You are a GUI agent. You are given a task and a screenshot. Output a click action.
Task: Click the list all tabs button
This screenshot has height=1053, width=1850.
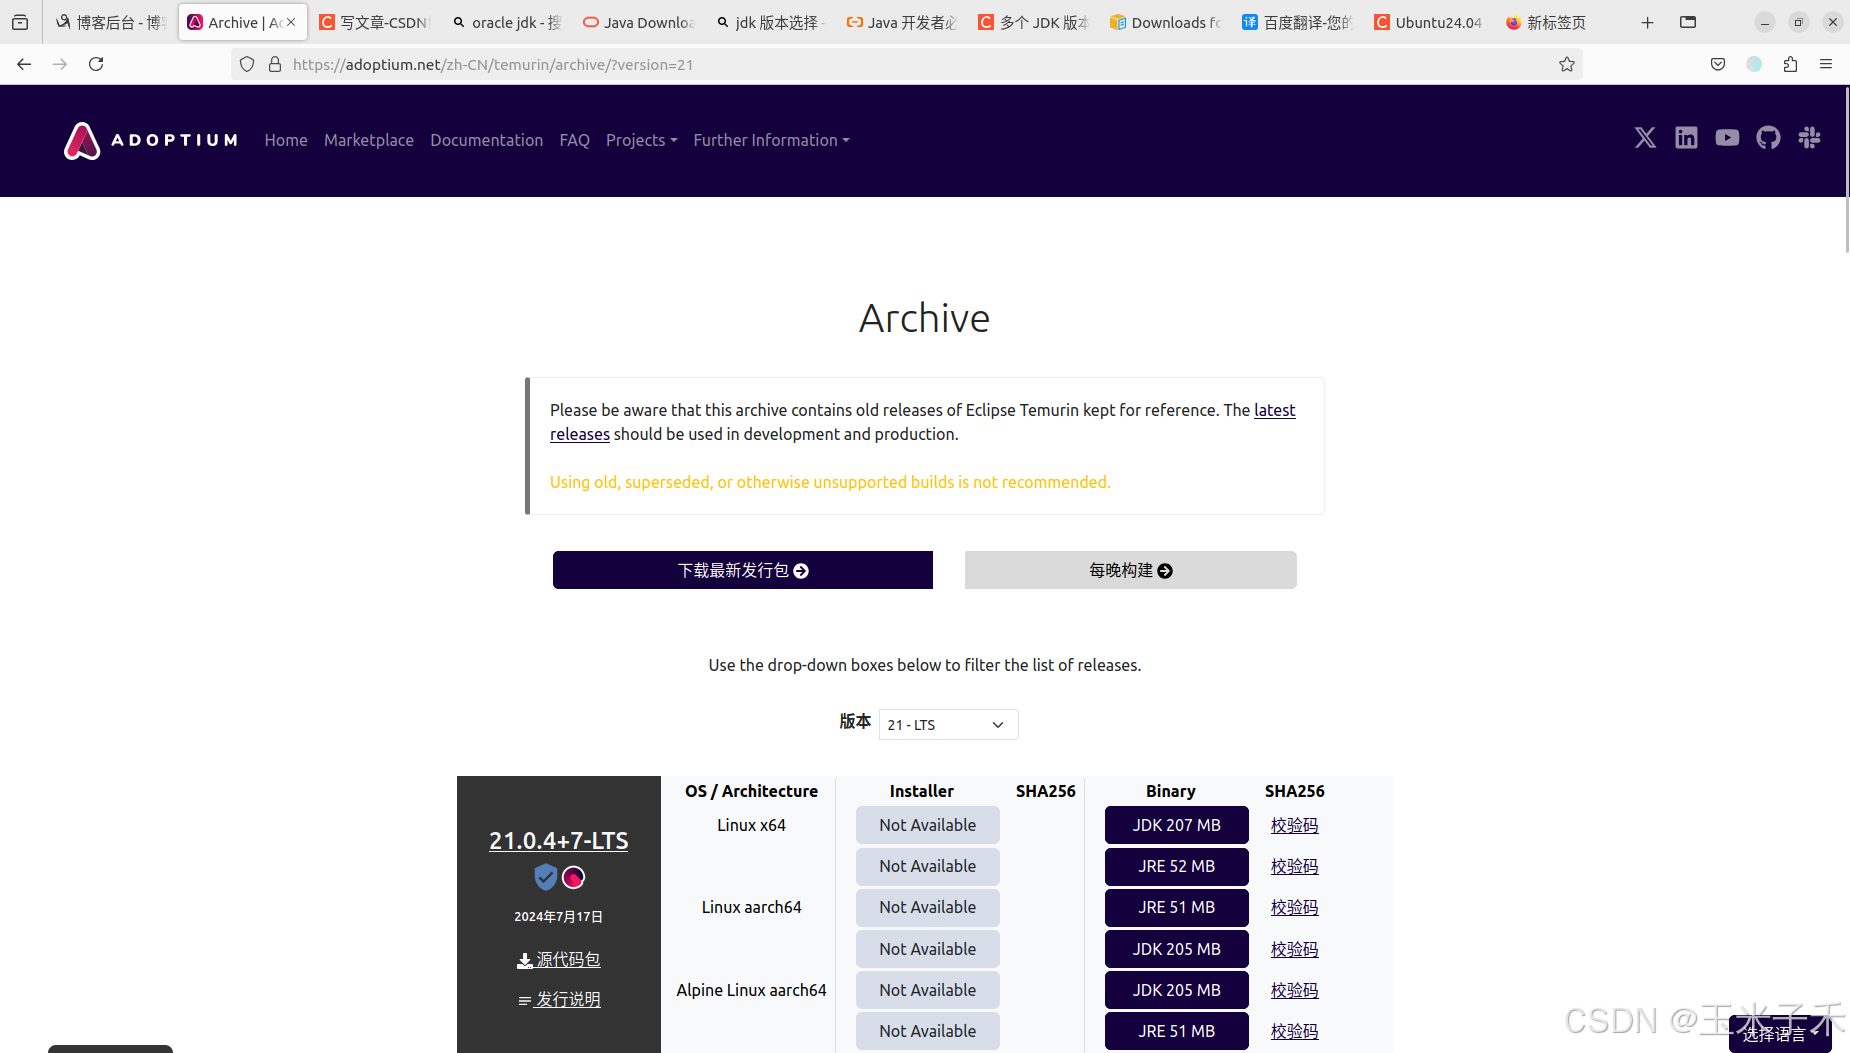click(1688, 22)
